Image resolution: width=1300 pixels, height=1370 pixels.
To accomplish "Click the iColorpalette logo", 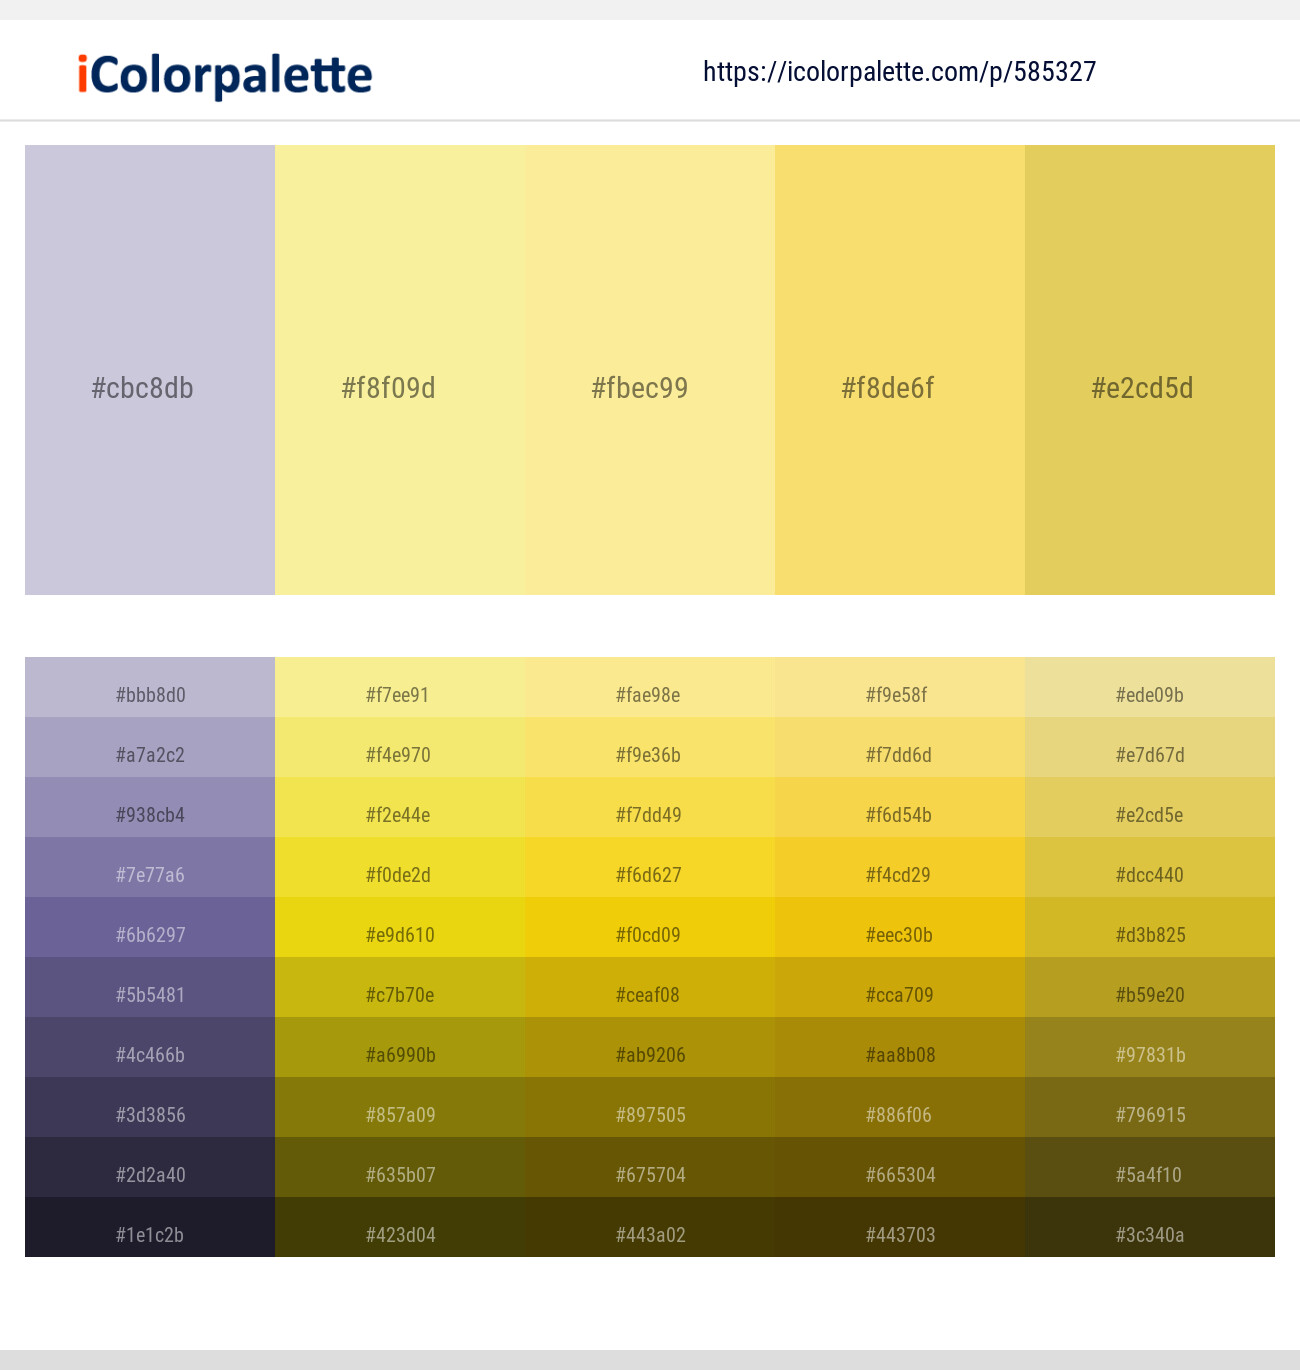I will click(225, 75).
